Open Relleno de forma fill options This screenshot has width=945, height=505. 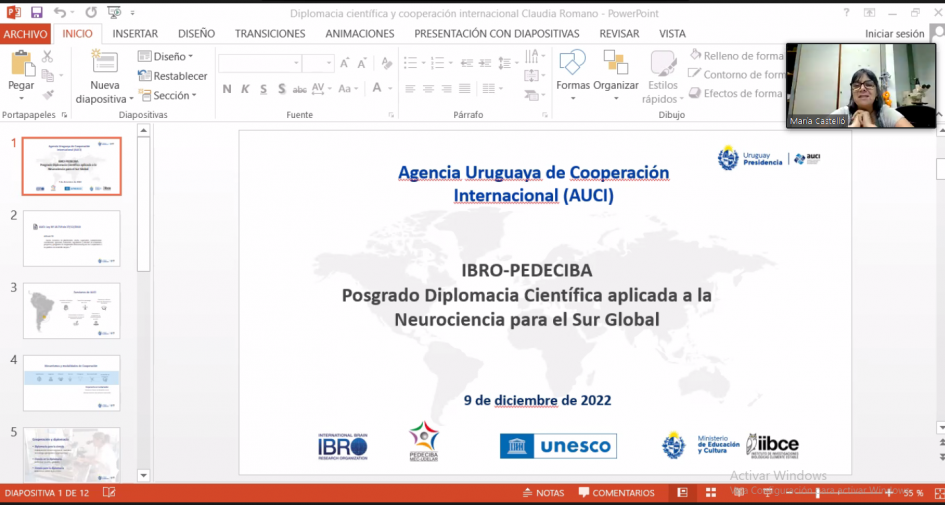click(x=736, y=56)
